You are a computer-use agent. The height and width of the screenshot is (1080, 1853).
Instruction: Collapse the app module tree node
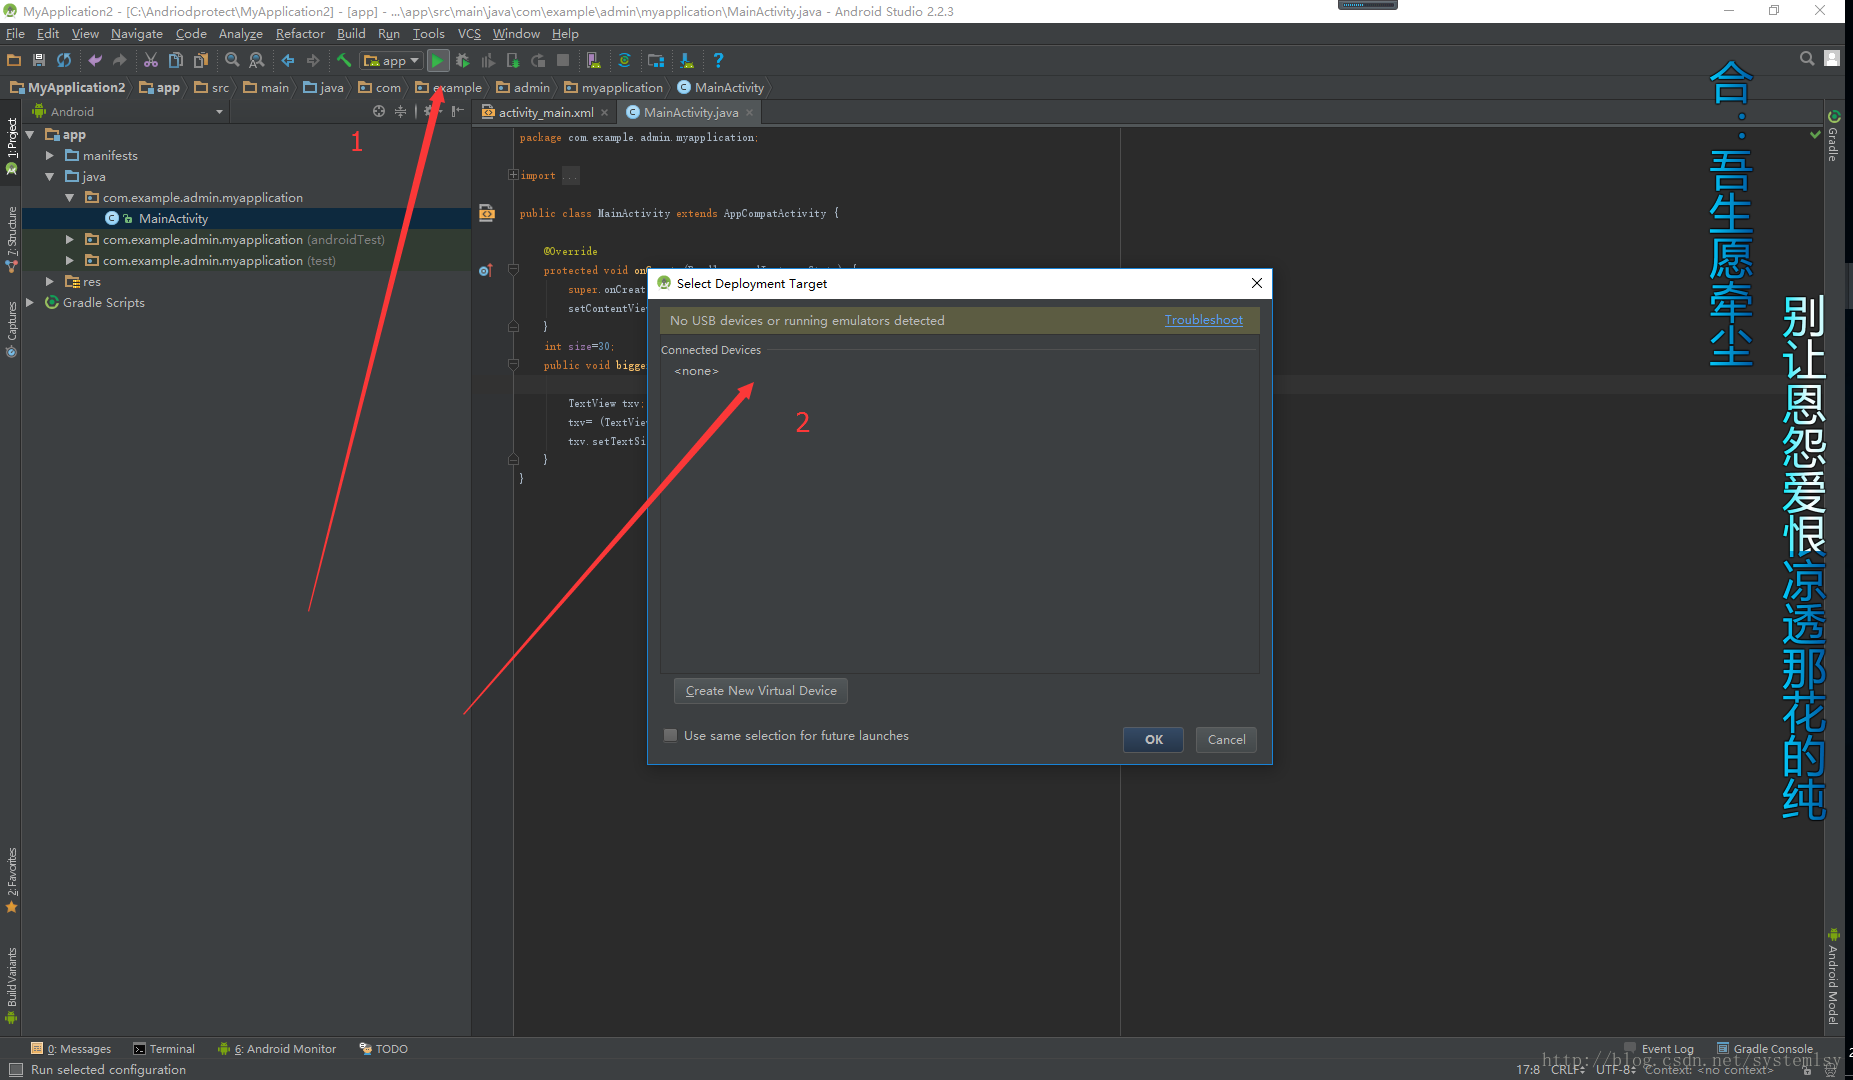point(29,134)
